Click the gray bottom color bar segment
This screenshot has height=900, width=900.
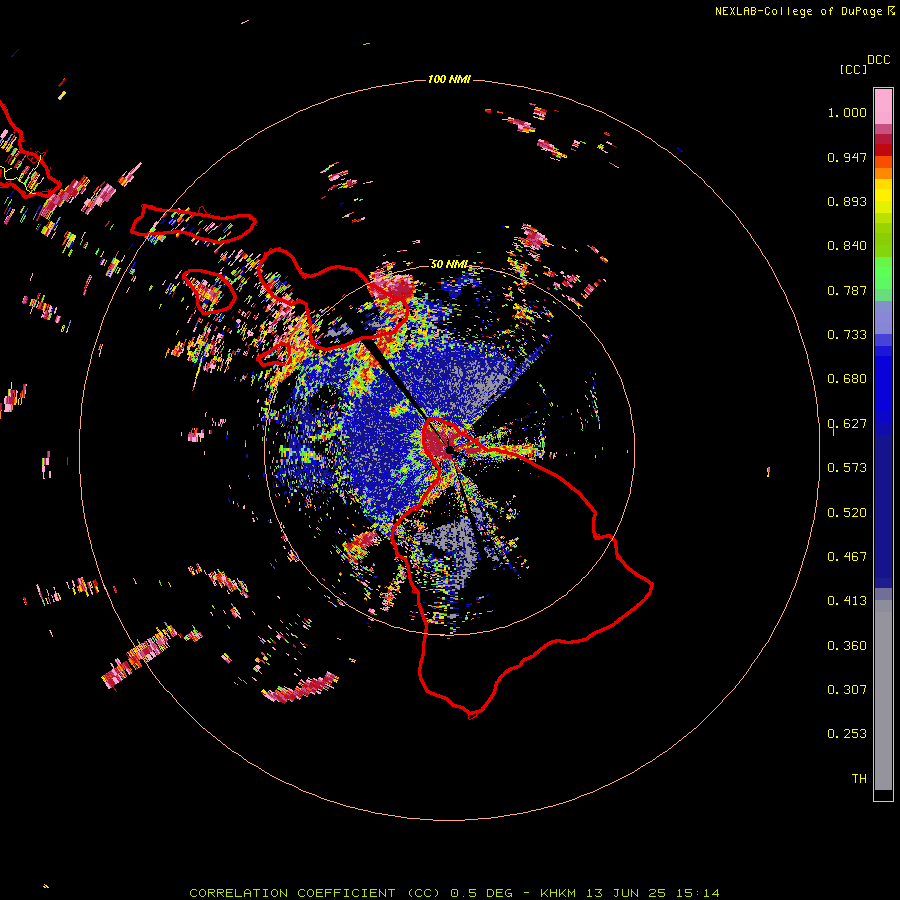click(x=883, y=695)
